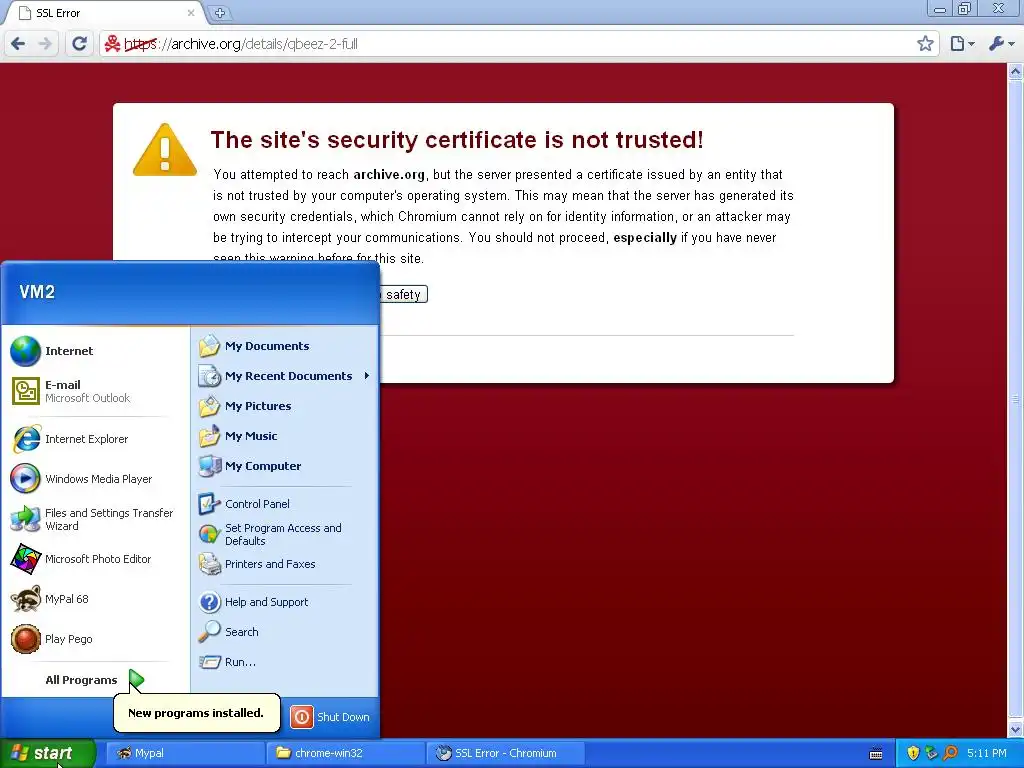Image resolution: width=1024 pixels, height=768 pixels.
Task: Go back with the browser back arrow
Action: pyautogui.click(x=18, y=44)
